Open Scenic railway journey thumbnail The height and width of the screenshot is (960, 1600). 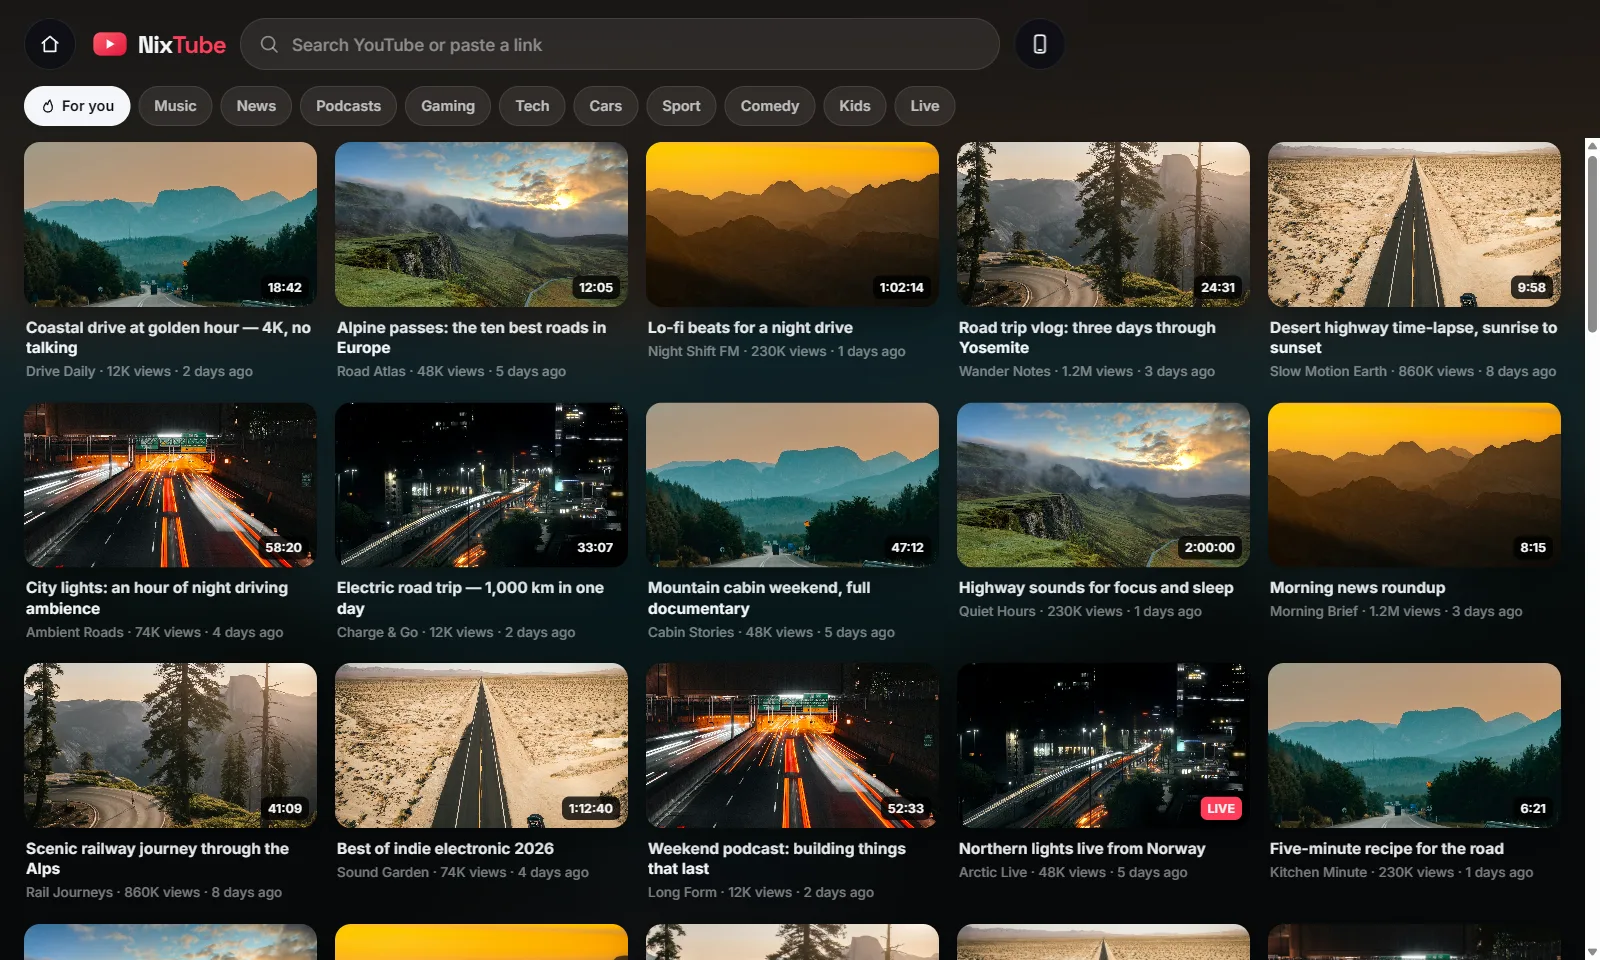coord(170,745)
